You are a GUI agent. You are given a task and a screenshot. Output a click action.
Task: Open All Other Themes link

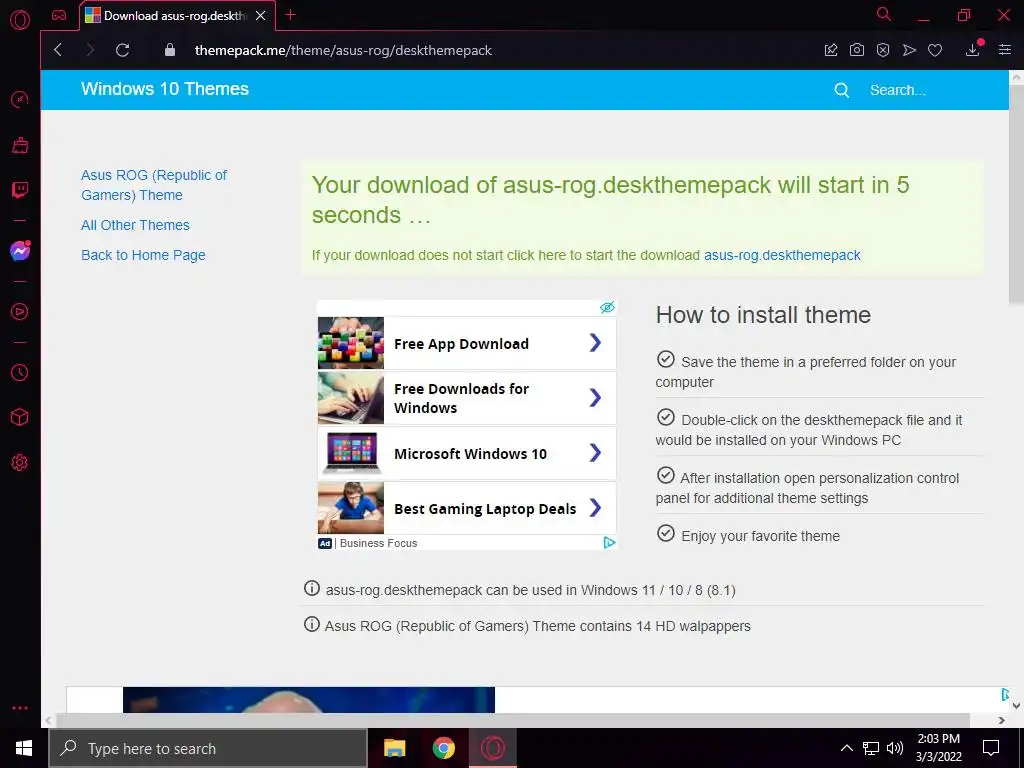point(135,225)
